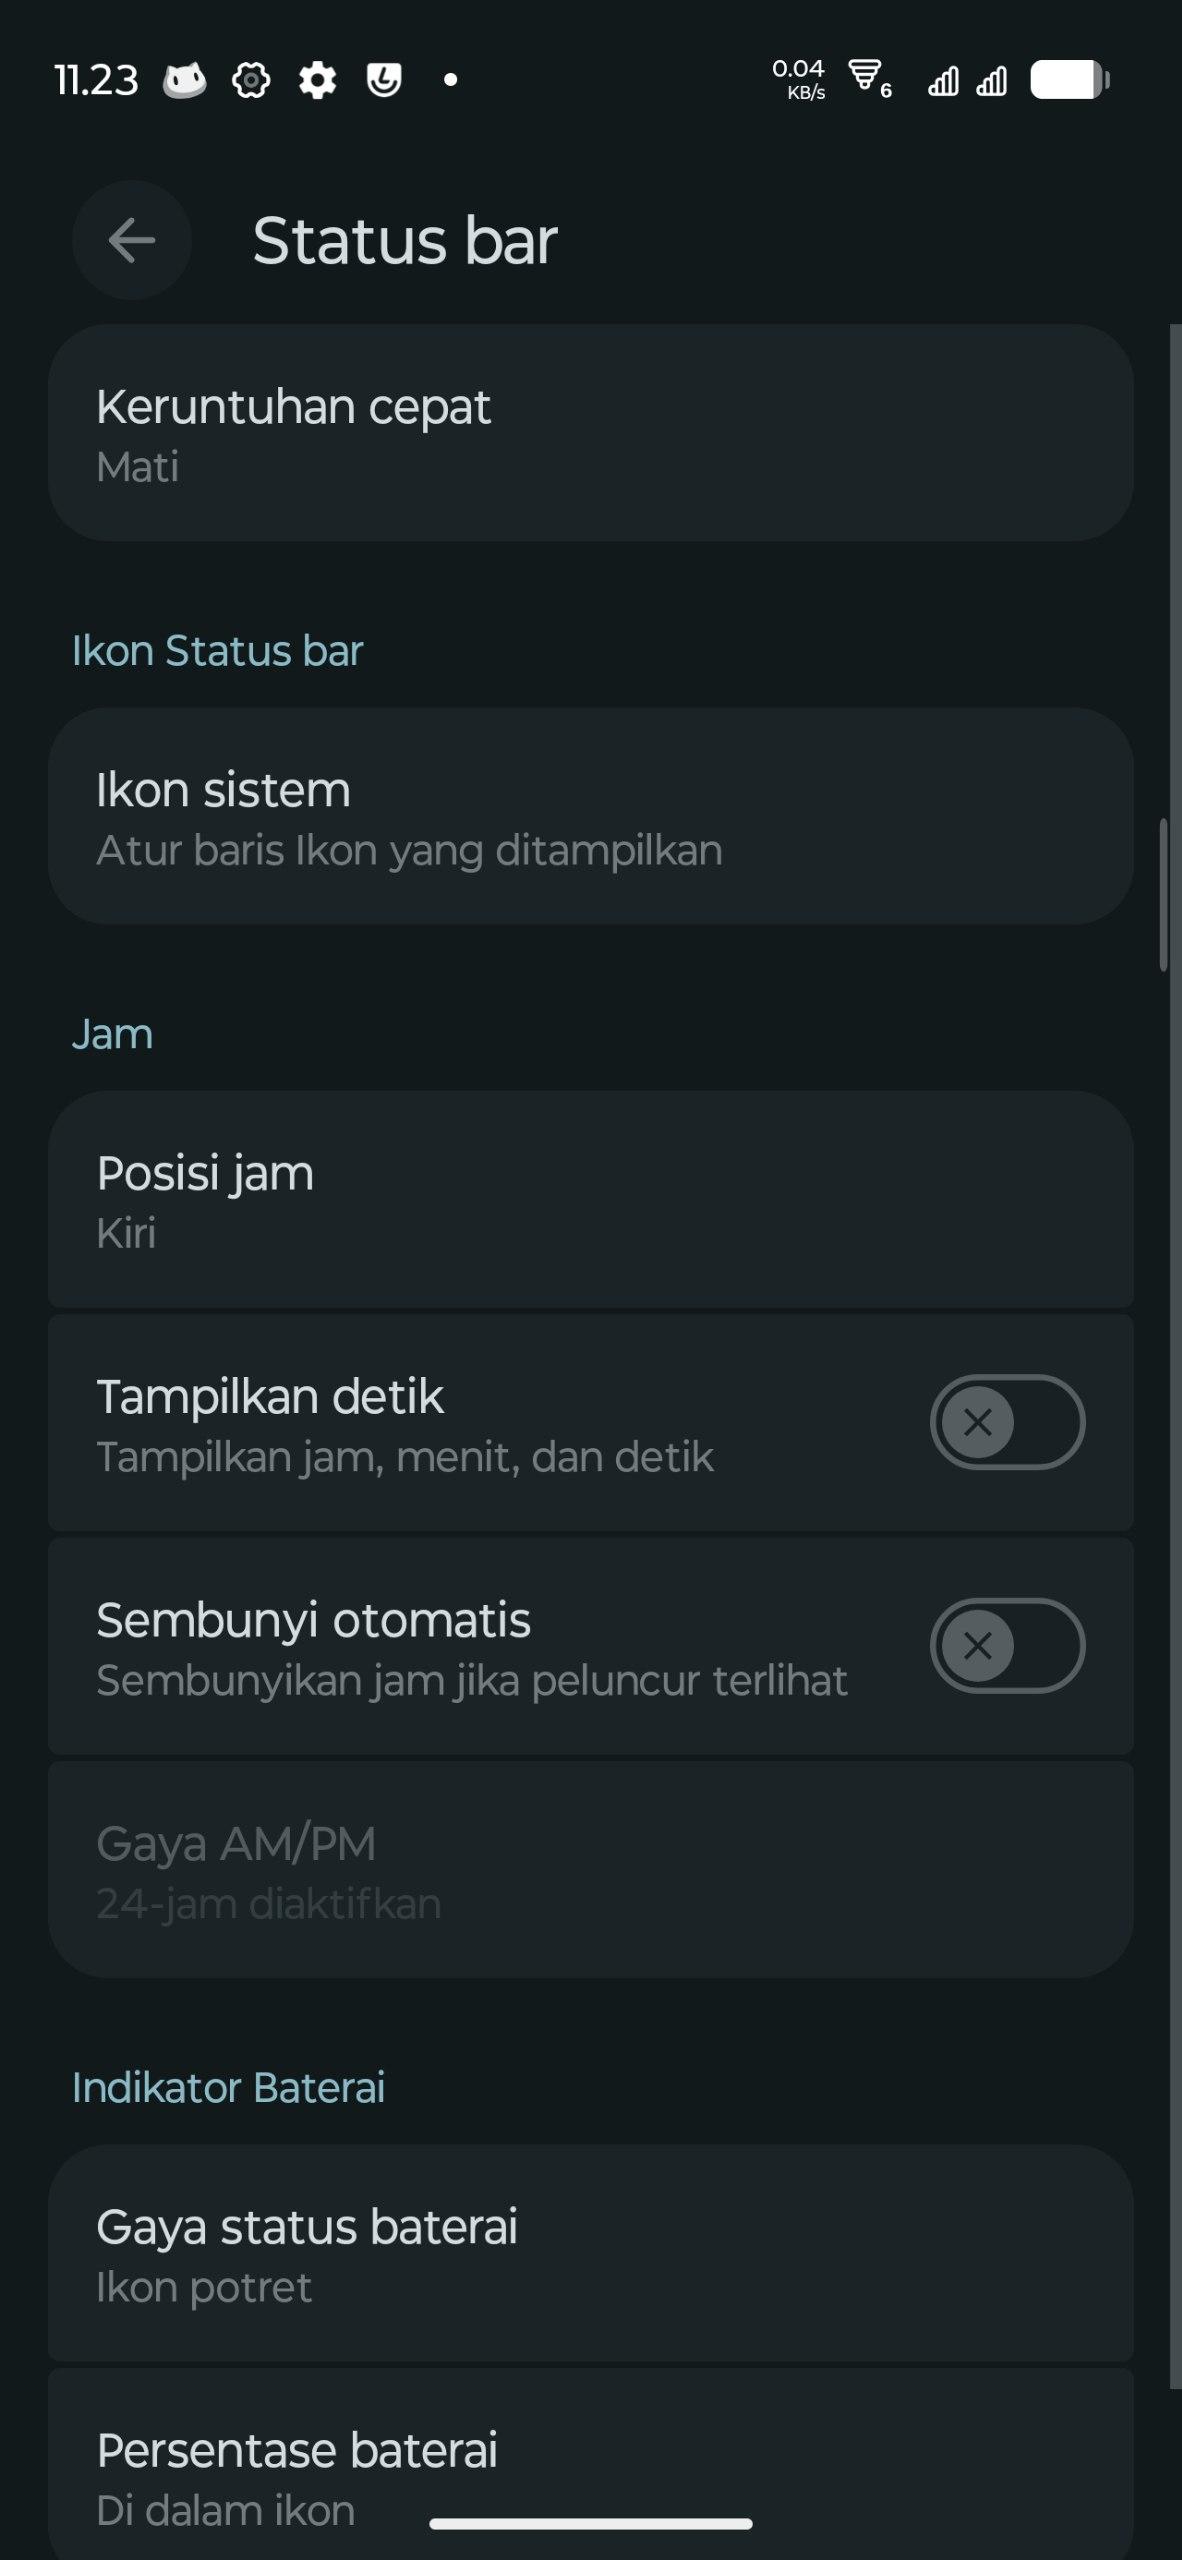Image resolution: width=1182 pixels, height=2560 pixels.
Task: Open Keruntuhan cepat options
Action: pos(590,433)
